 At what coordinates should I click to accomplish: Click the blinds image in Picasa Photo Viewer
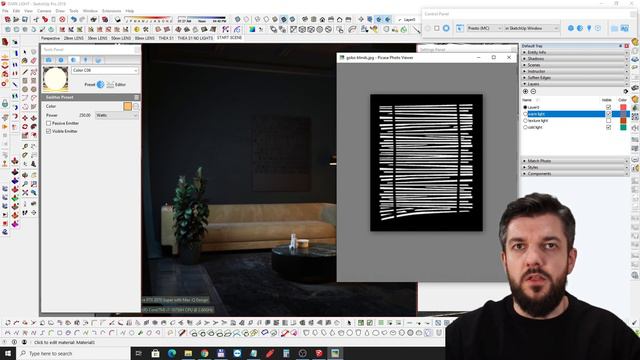click(x=427, y=163)
